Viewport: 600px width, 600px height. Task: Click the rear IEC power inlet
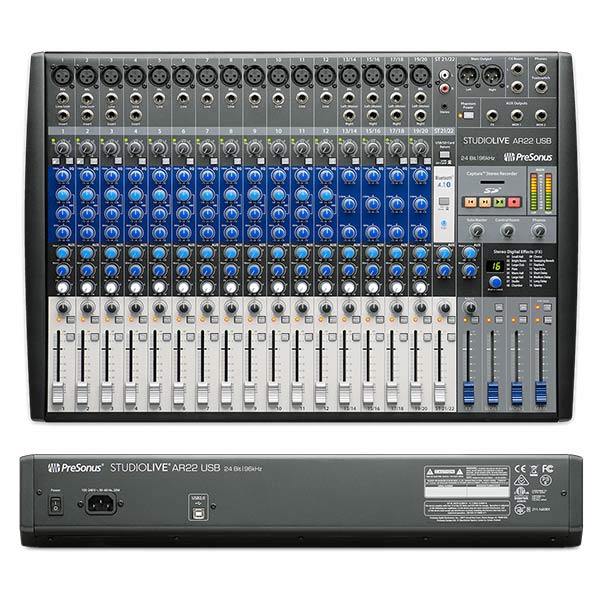[101, 504]
